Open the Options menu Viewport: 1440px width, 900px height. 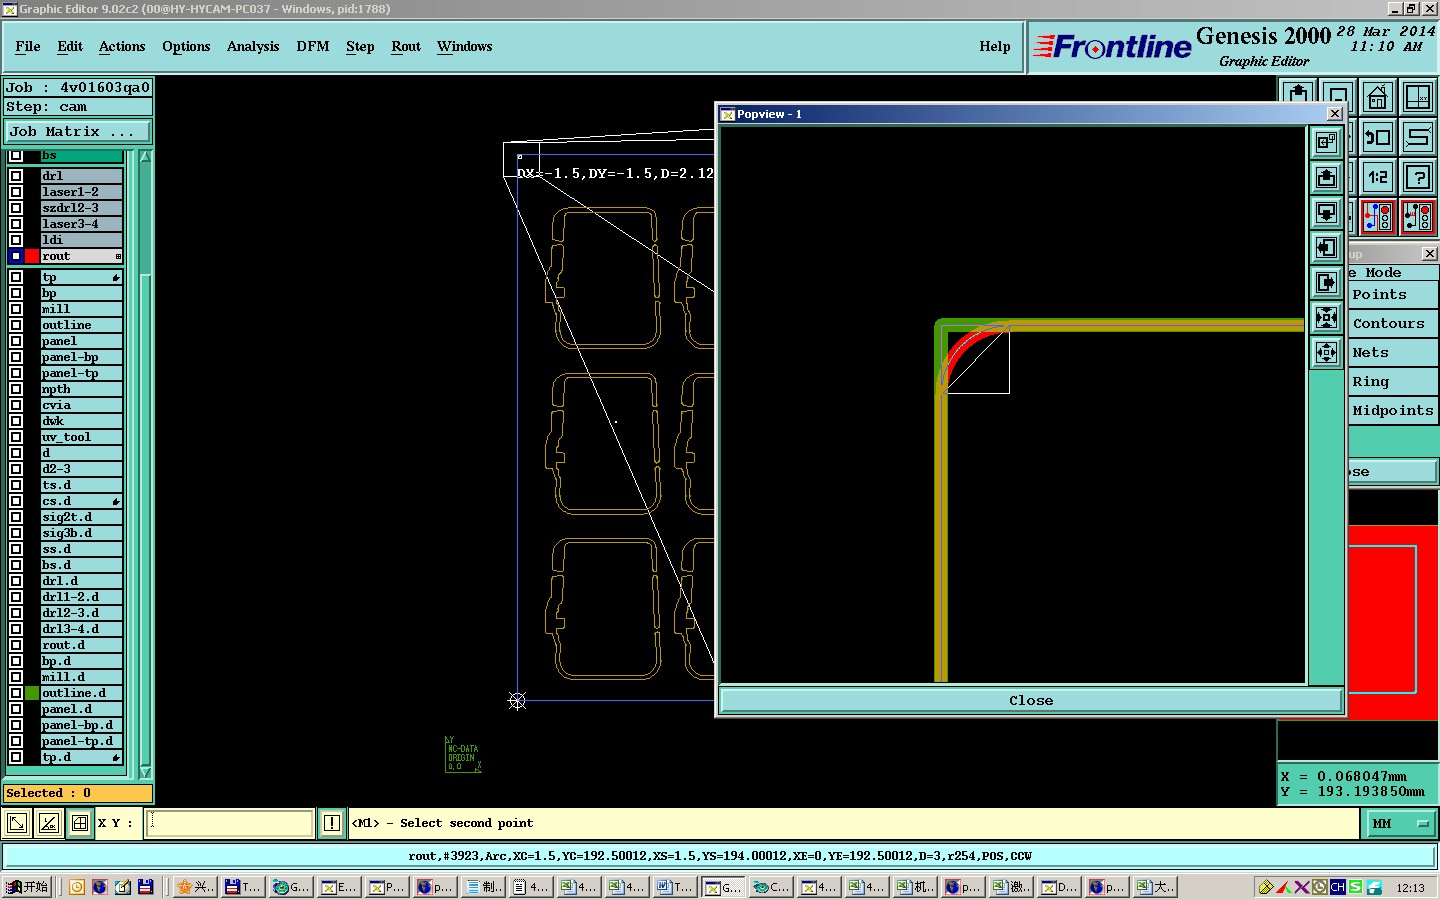[x=186, y=46]
